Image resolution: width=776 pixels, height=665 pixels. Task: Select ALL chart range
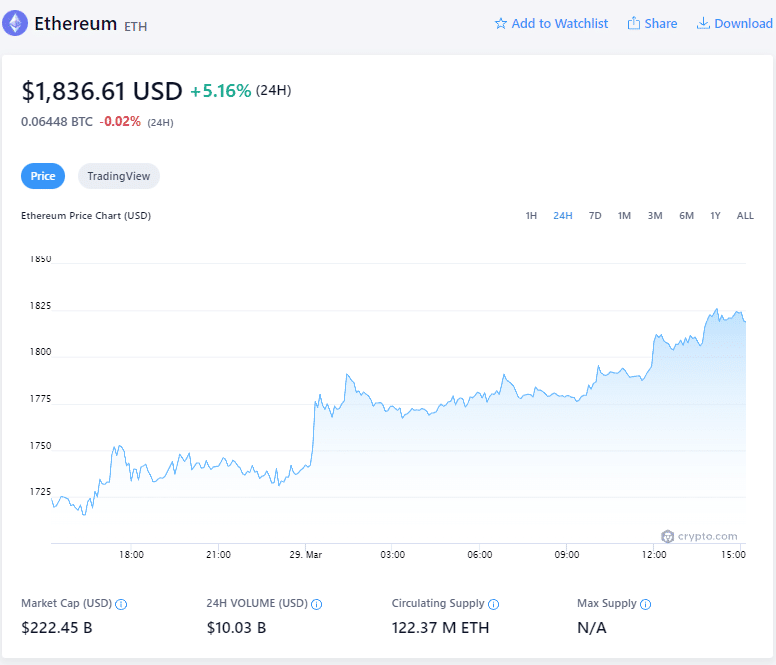pos(745,216)
